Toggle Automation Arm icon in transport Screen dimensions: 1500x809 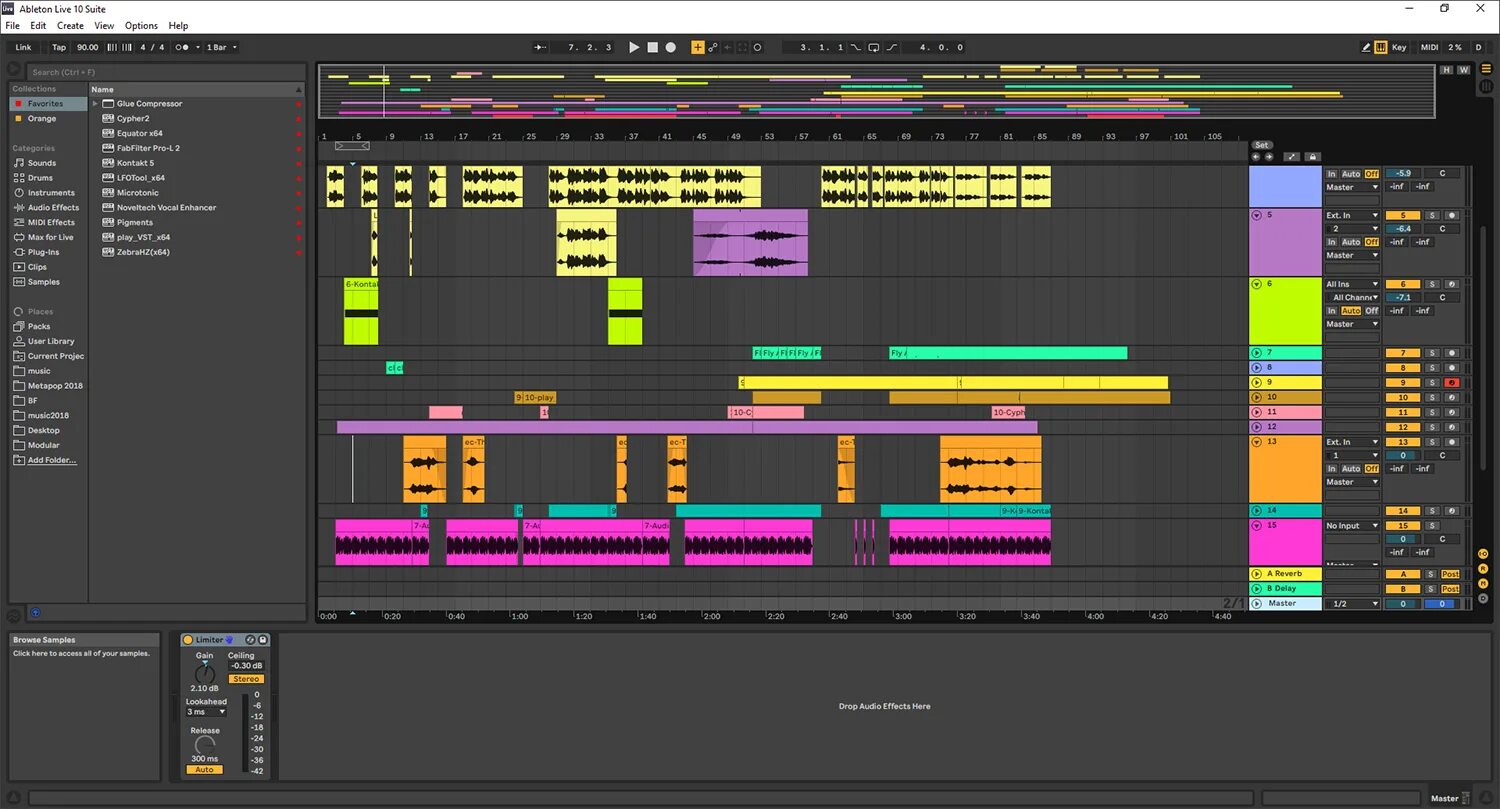tap(713, 47)
